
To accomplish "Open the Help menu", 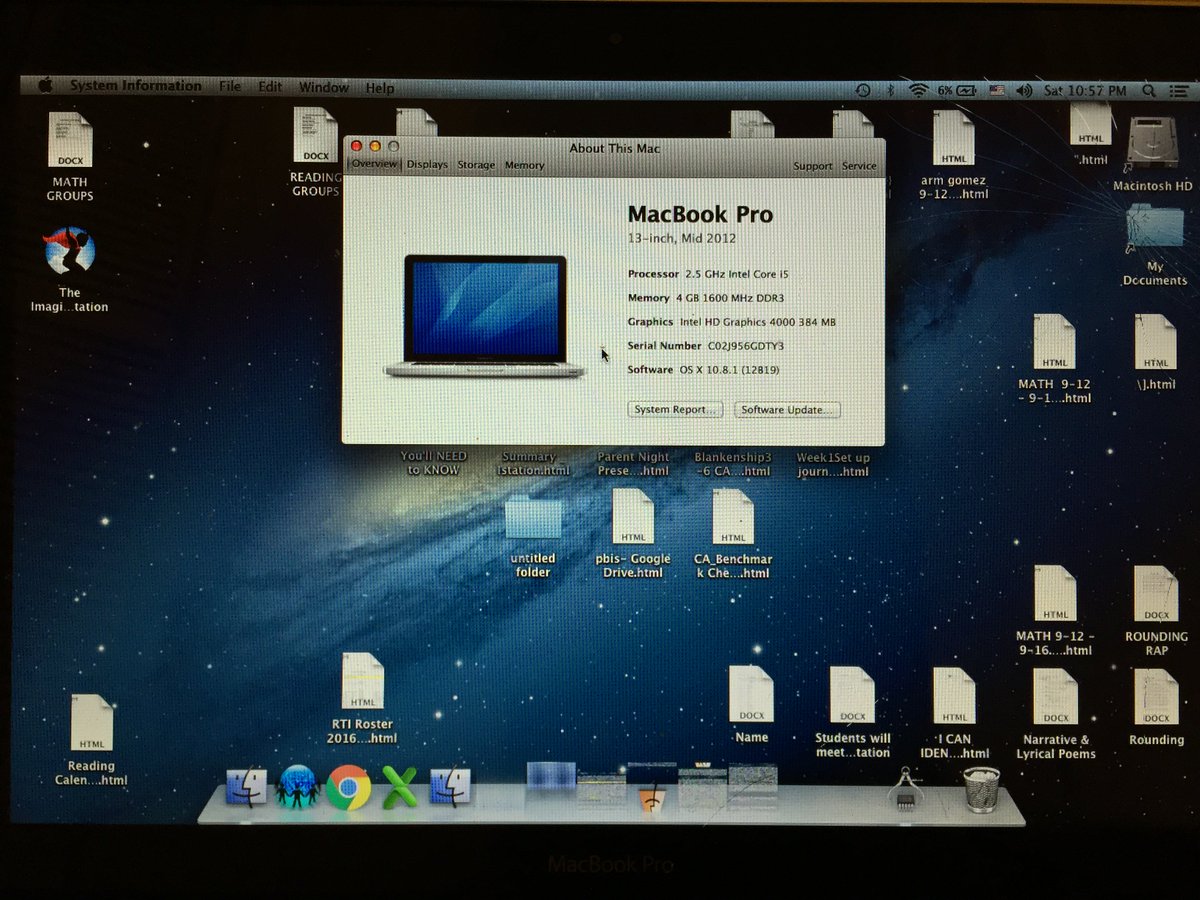I will (x=380, y=88).
